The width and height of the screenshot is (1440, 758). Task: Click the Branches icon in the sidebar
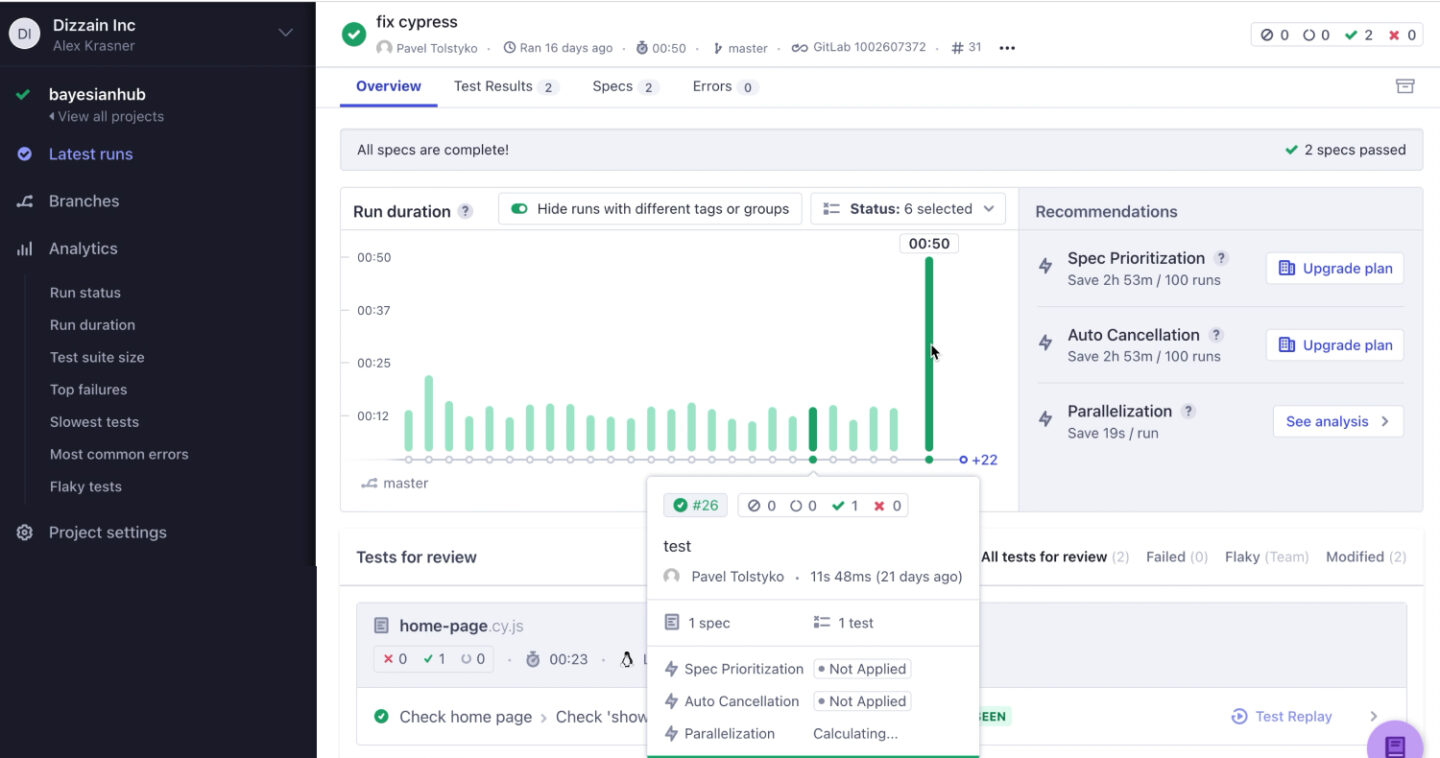tap(25, 201)
